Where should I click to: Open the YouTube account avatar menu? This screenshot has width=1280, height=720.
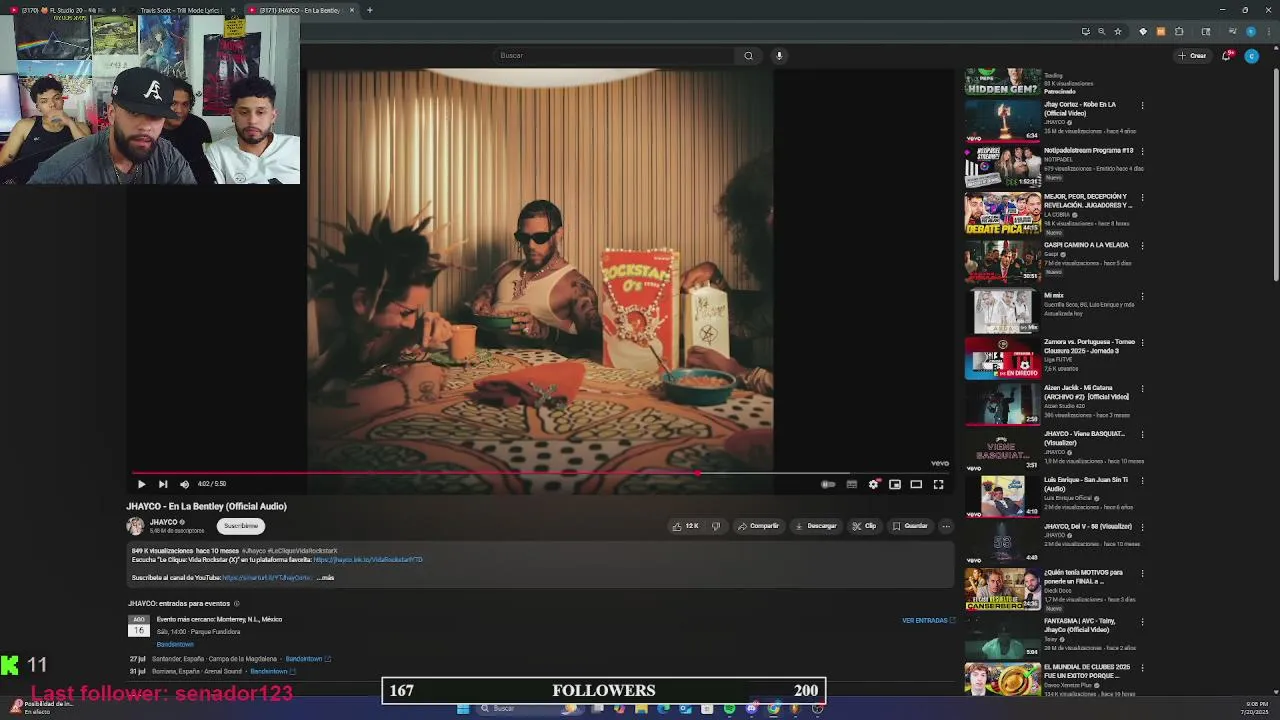(x=1251, y=56)
